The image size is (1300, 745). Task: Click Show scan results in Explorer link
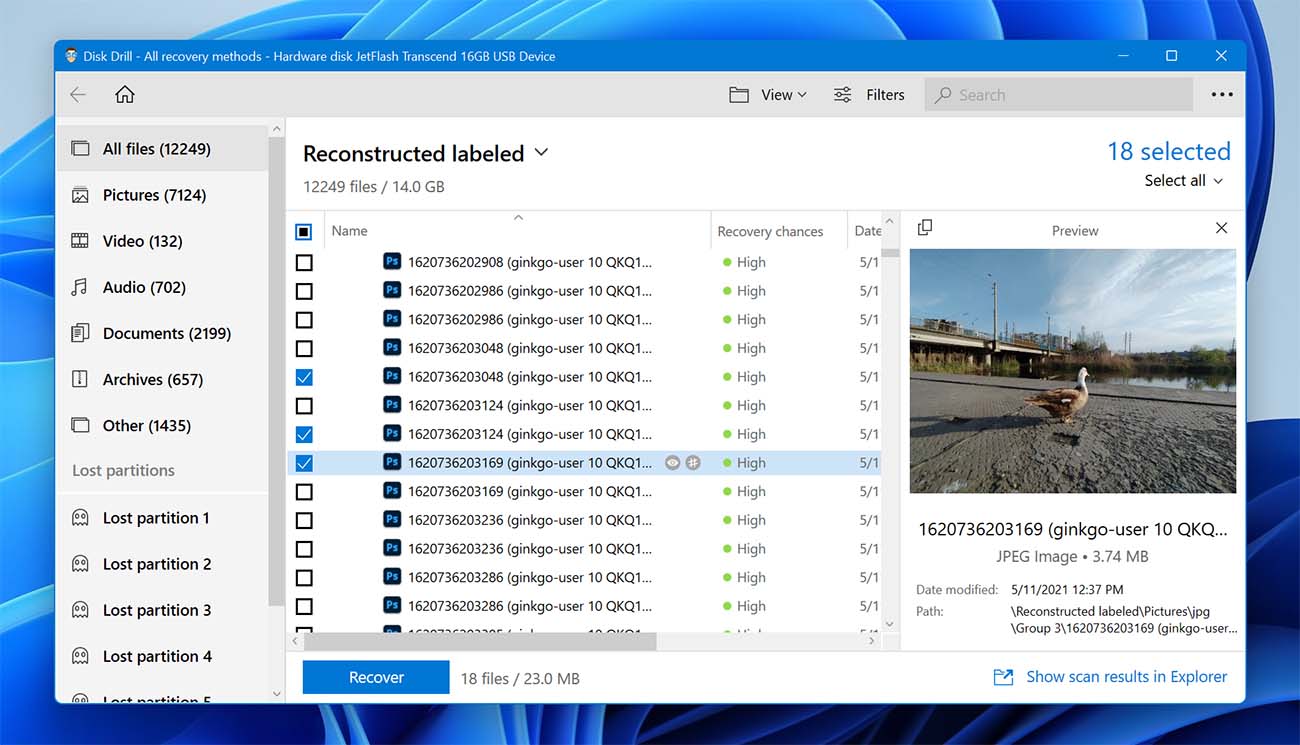click(1126, 677)
